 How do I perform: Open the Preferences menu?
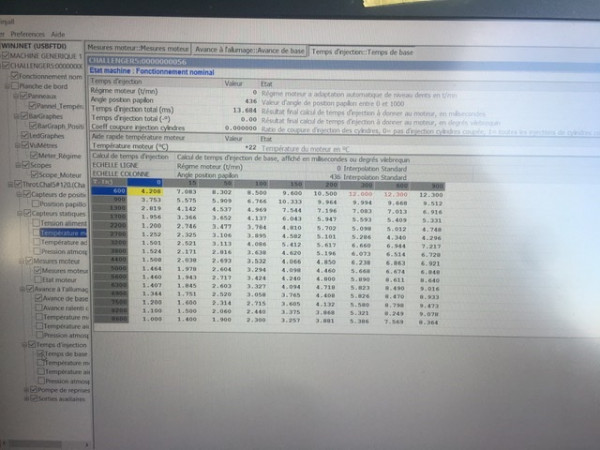tap(27, 34)
